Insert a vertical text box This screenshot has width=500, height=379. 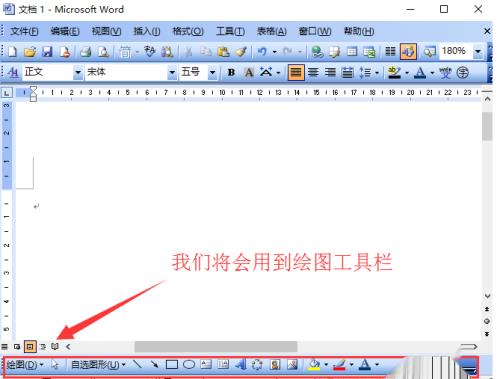pyautogui.click(x=223, y=364)
